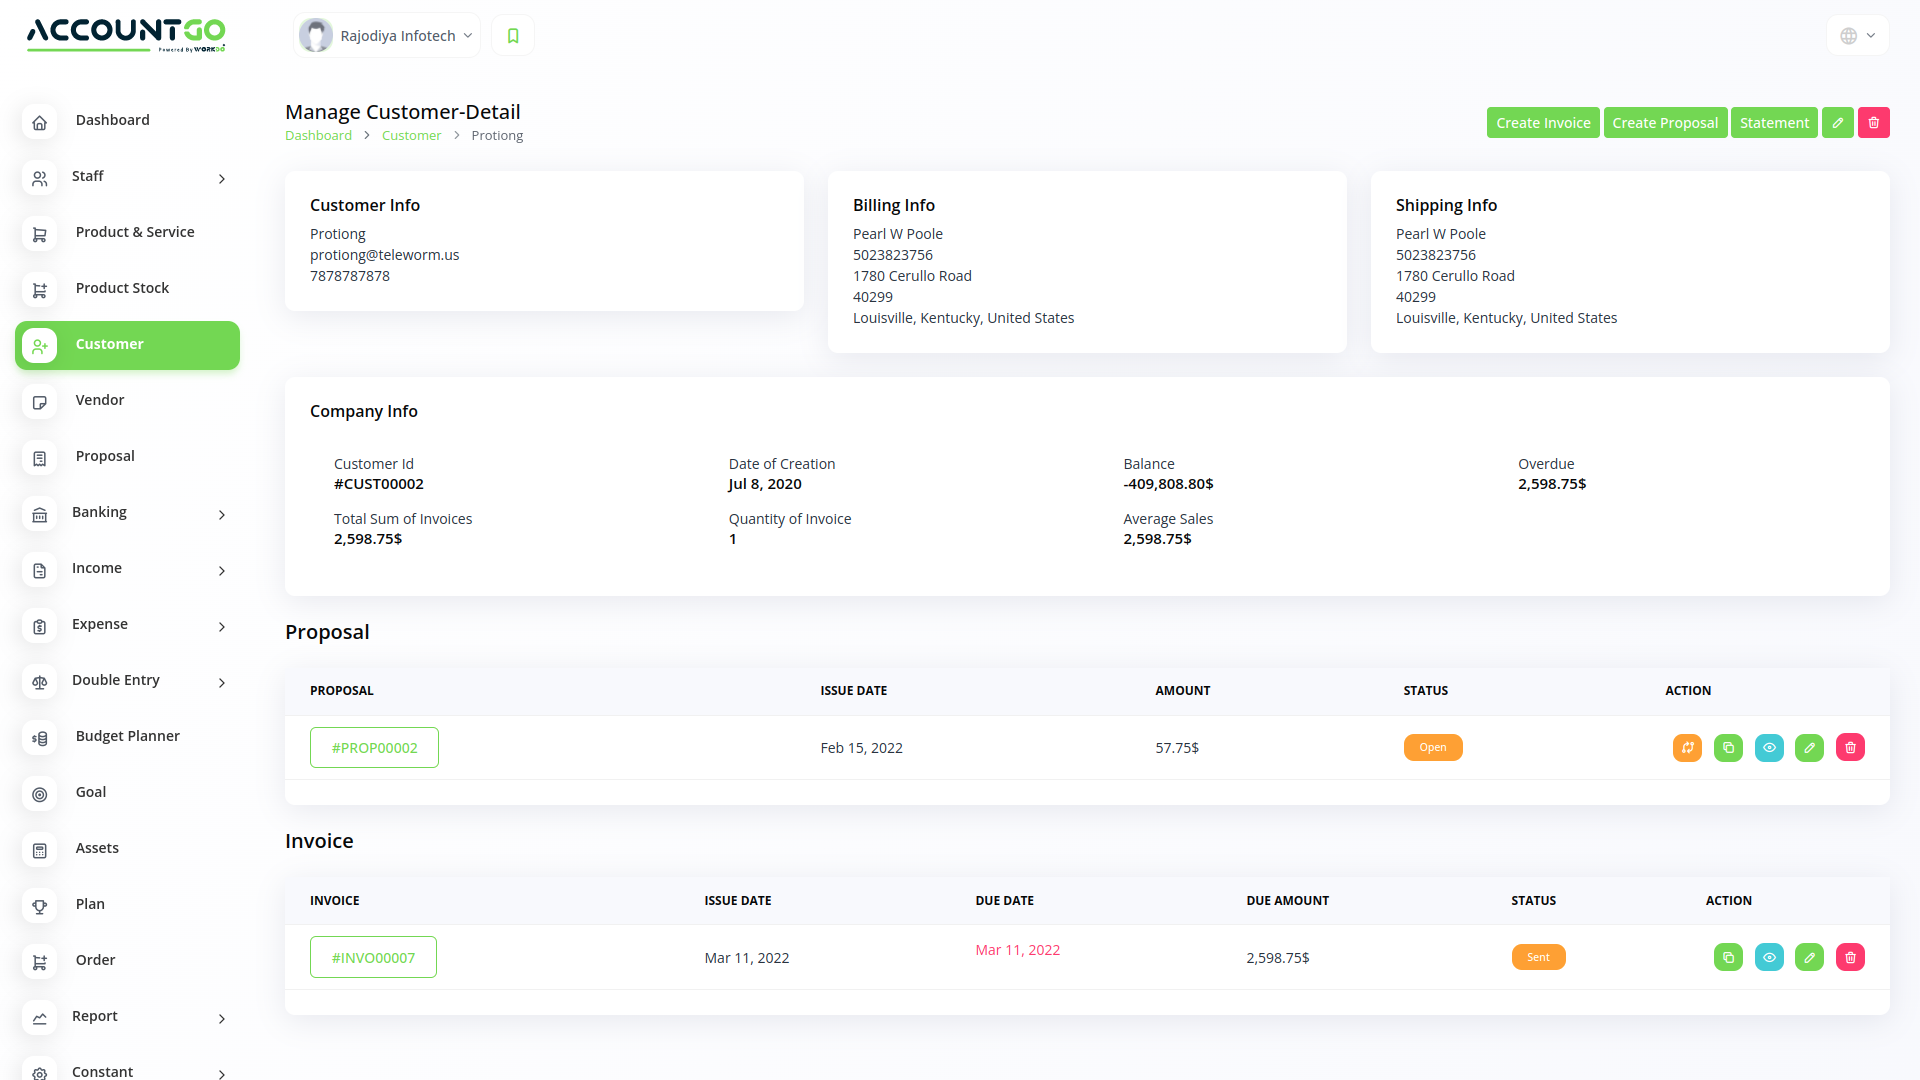This screenshot has height=1080, width=1920.
Task: Click the Create Invoice button
Action: 1542,122
